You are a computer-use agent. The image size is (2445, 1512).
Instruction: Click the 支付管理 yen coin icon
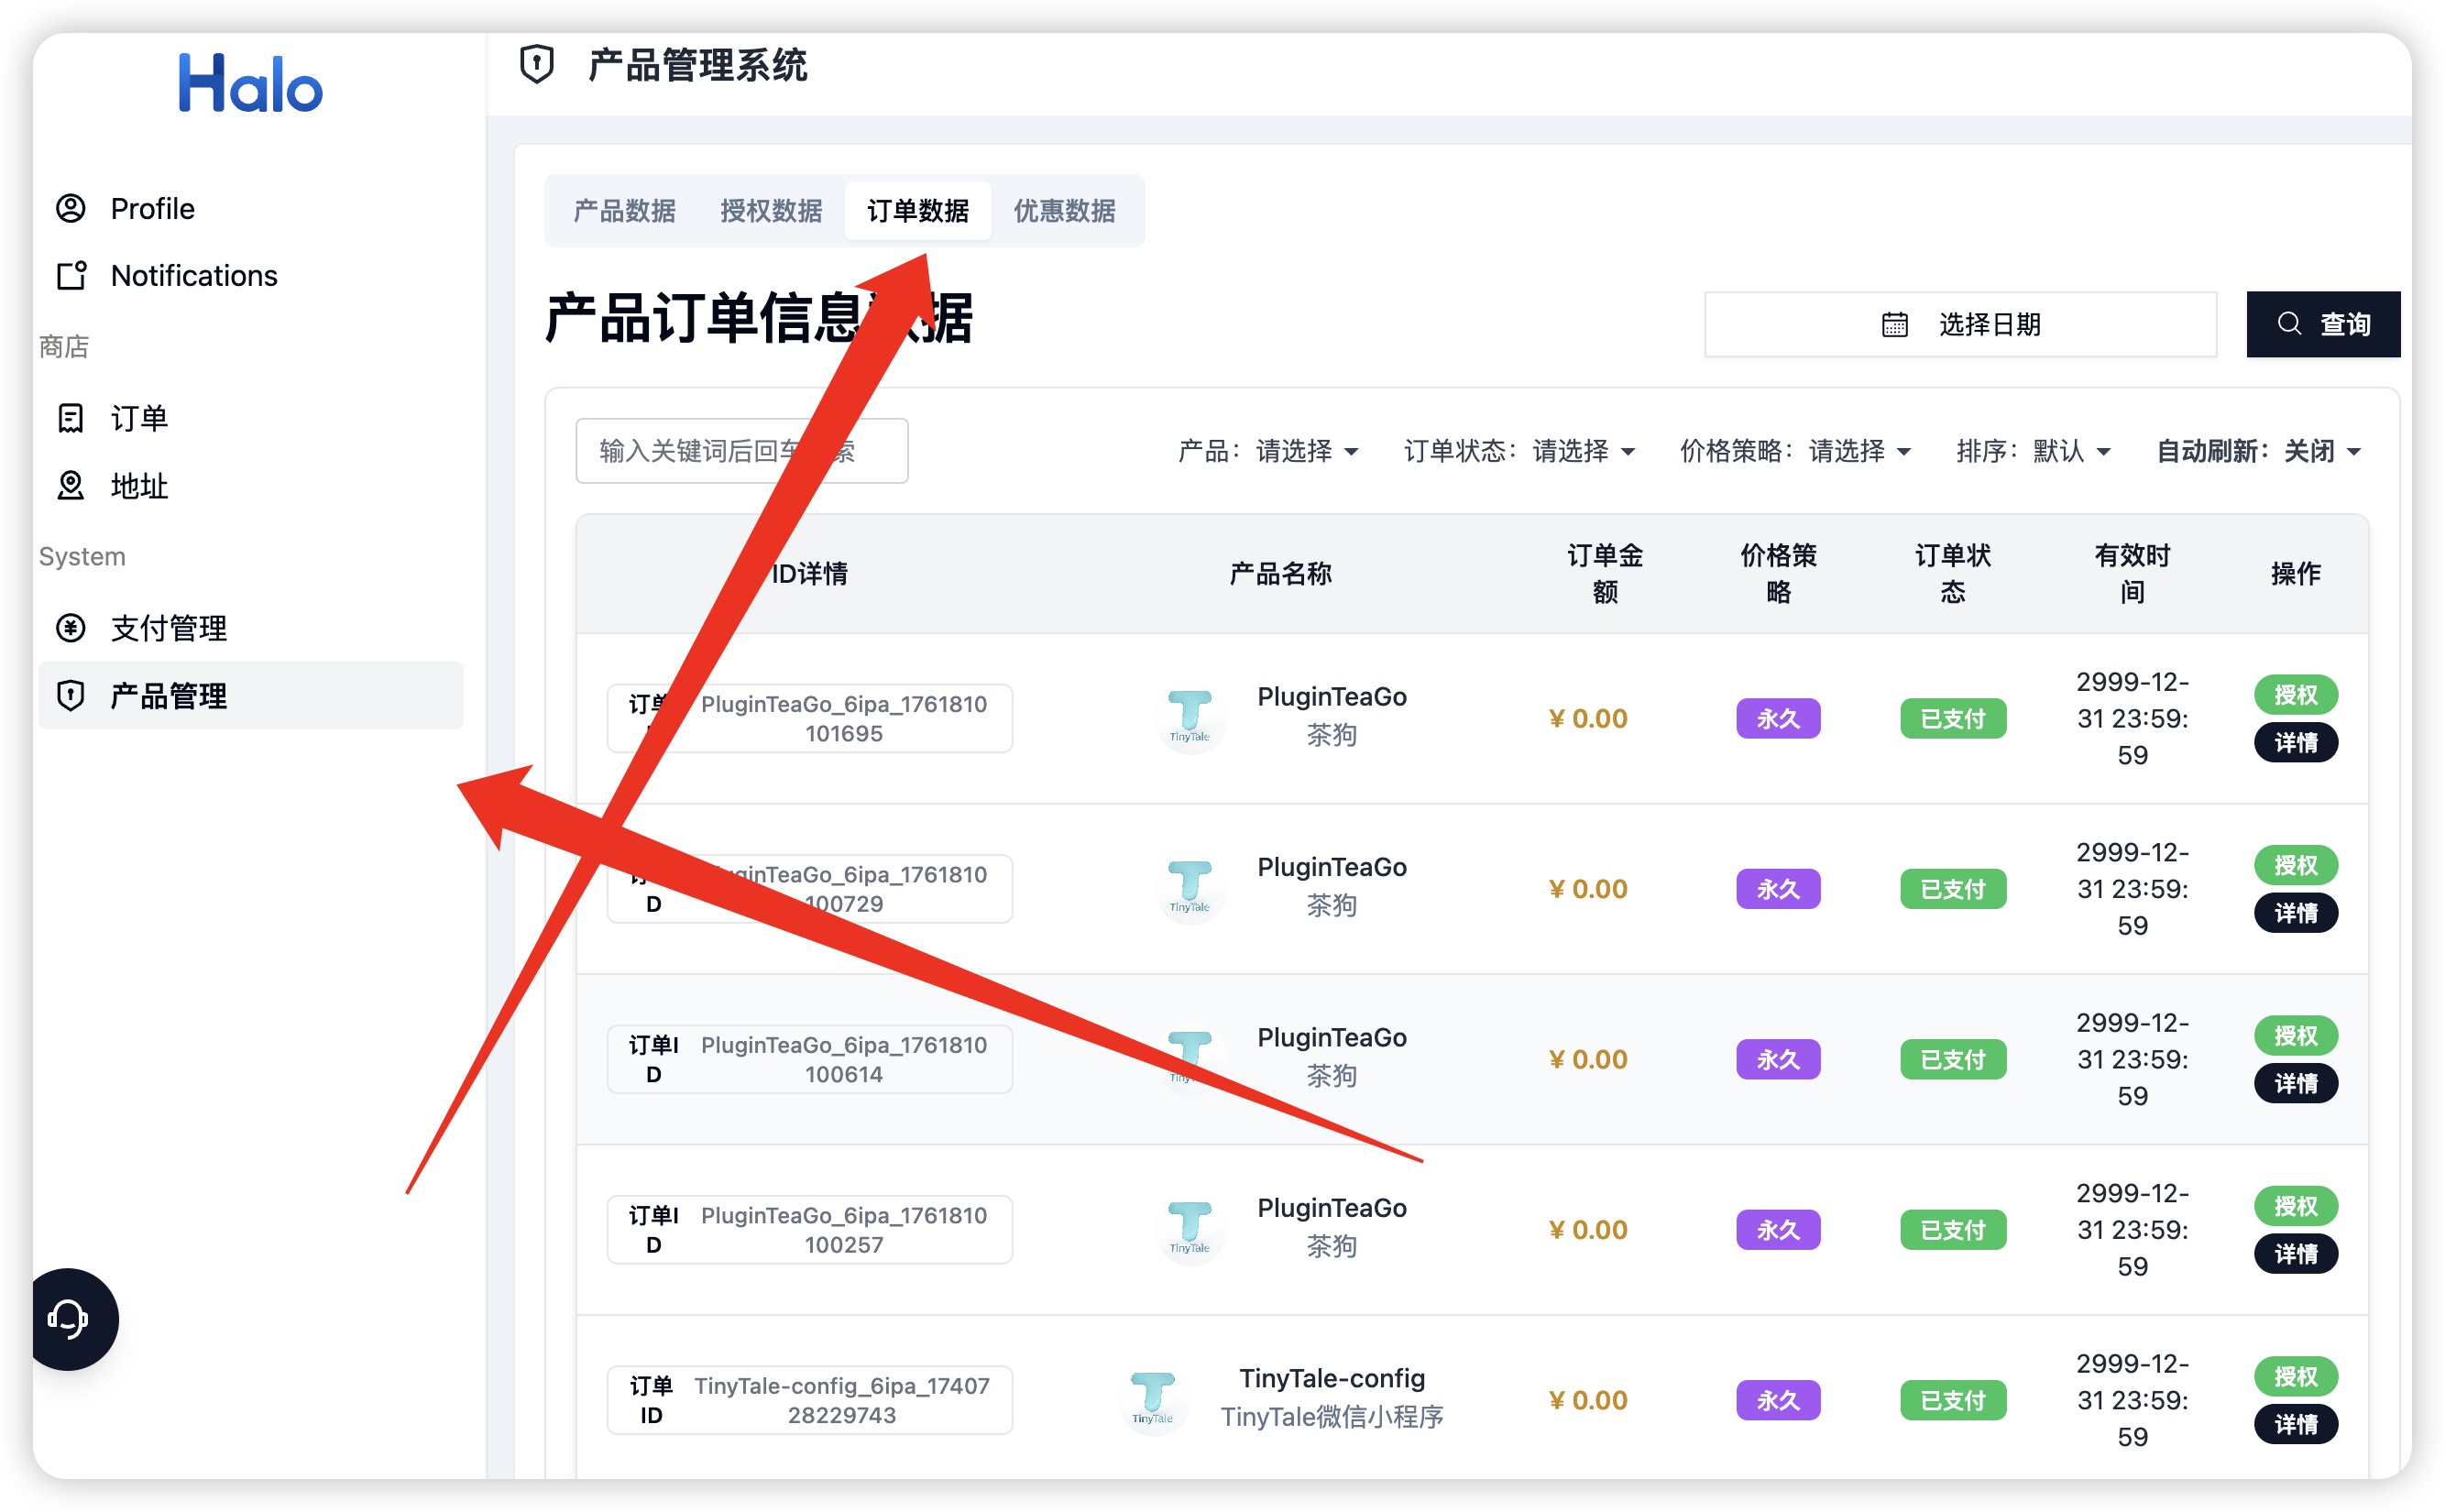71,628
